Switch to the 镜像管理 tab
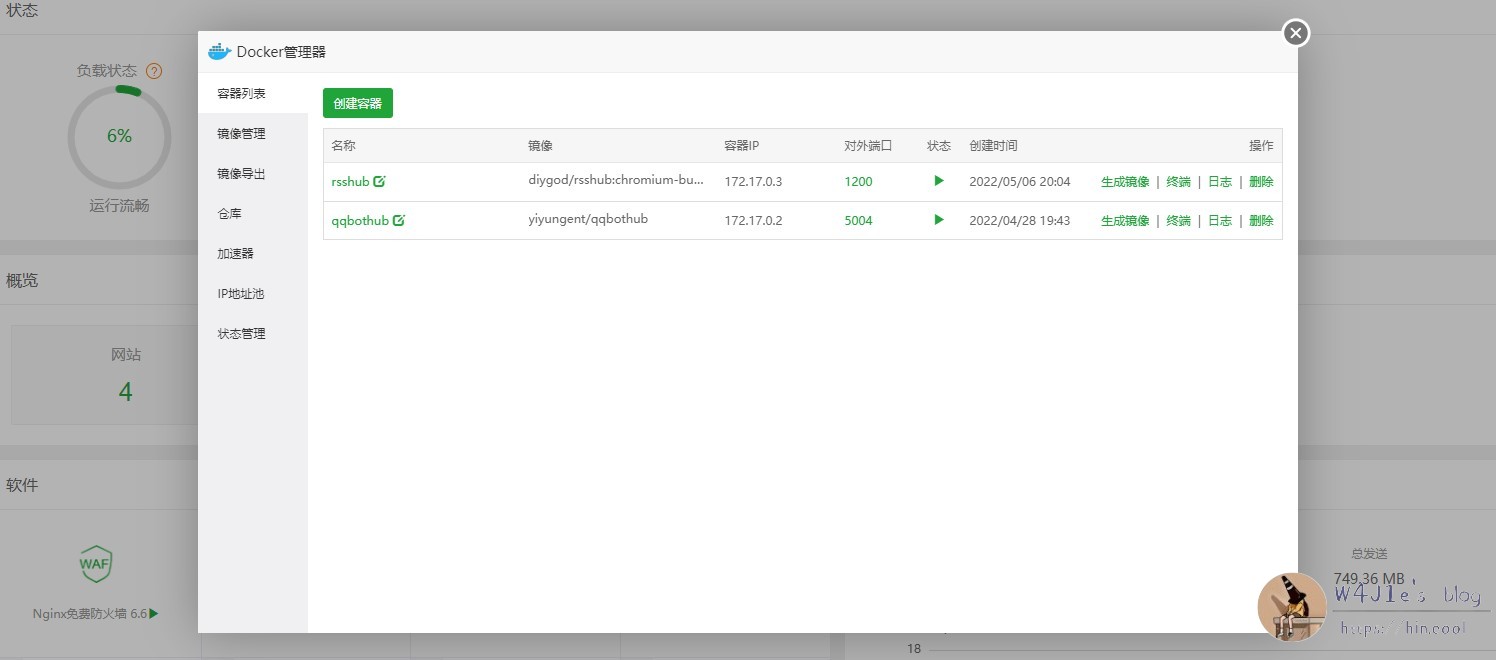 (242, 134)
